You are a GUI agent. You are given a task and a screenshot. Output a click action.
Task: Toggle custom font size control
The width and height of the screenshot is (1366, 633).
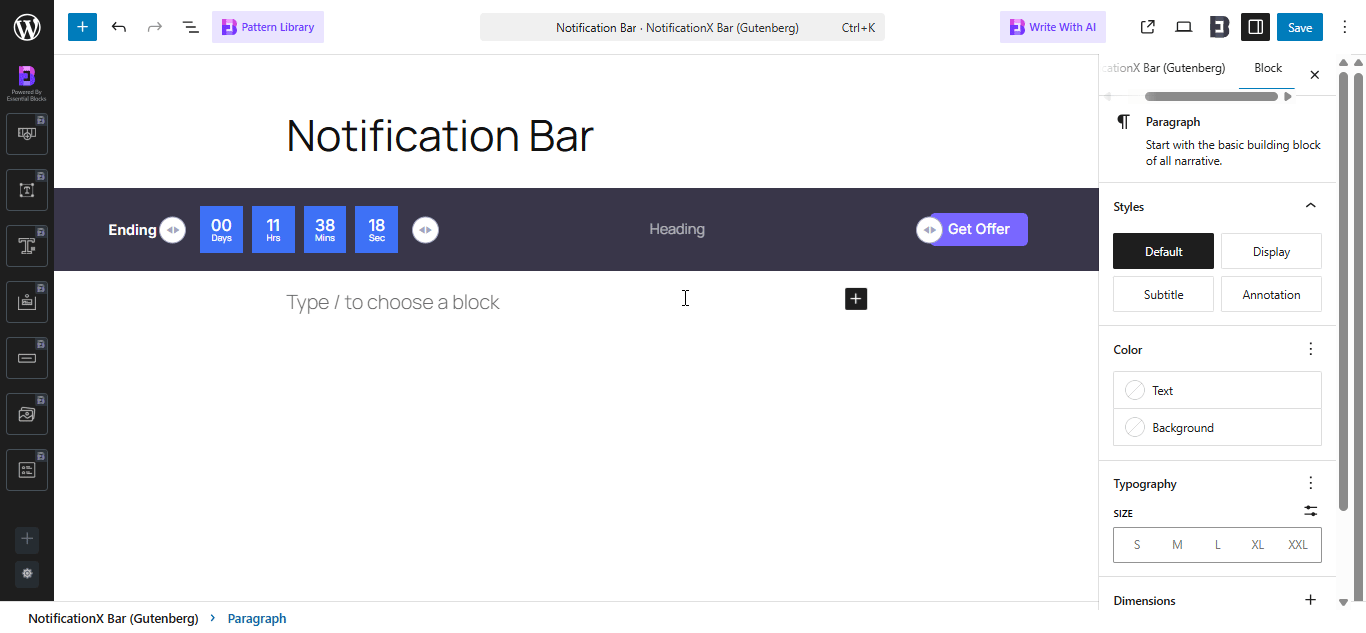click(x=1311, y=511)
